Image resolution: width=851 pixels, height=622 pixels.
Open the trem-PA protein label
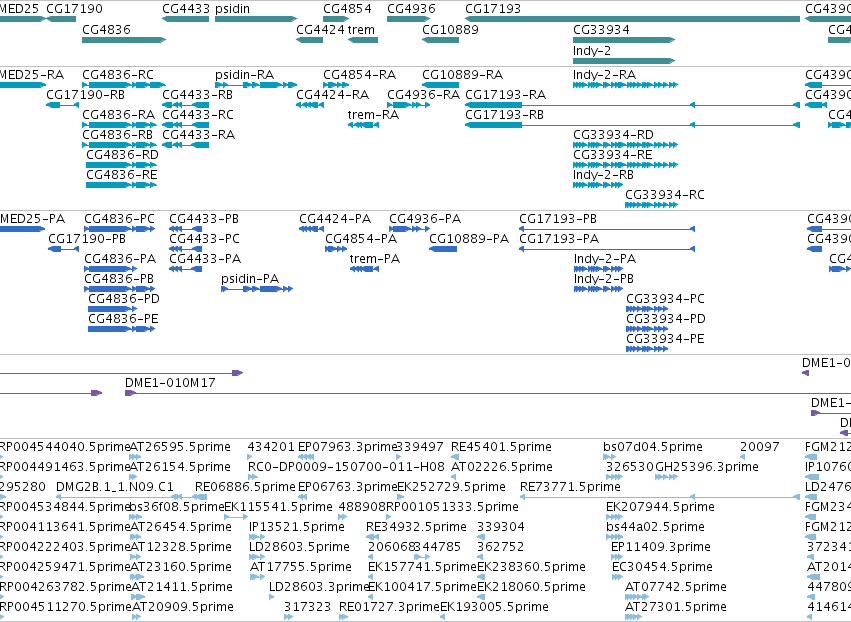(375, 259)
